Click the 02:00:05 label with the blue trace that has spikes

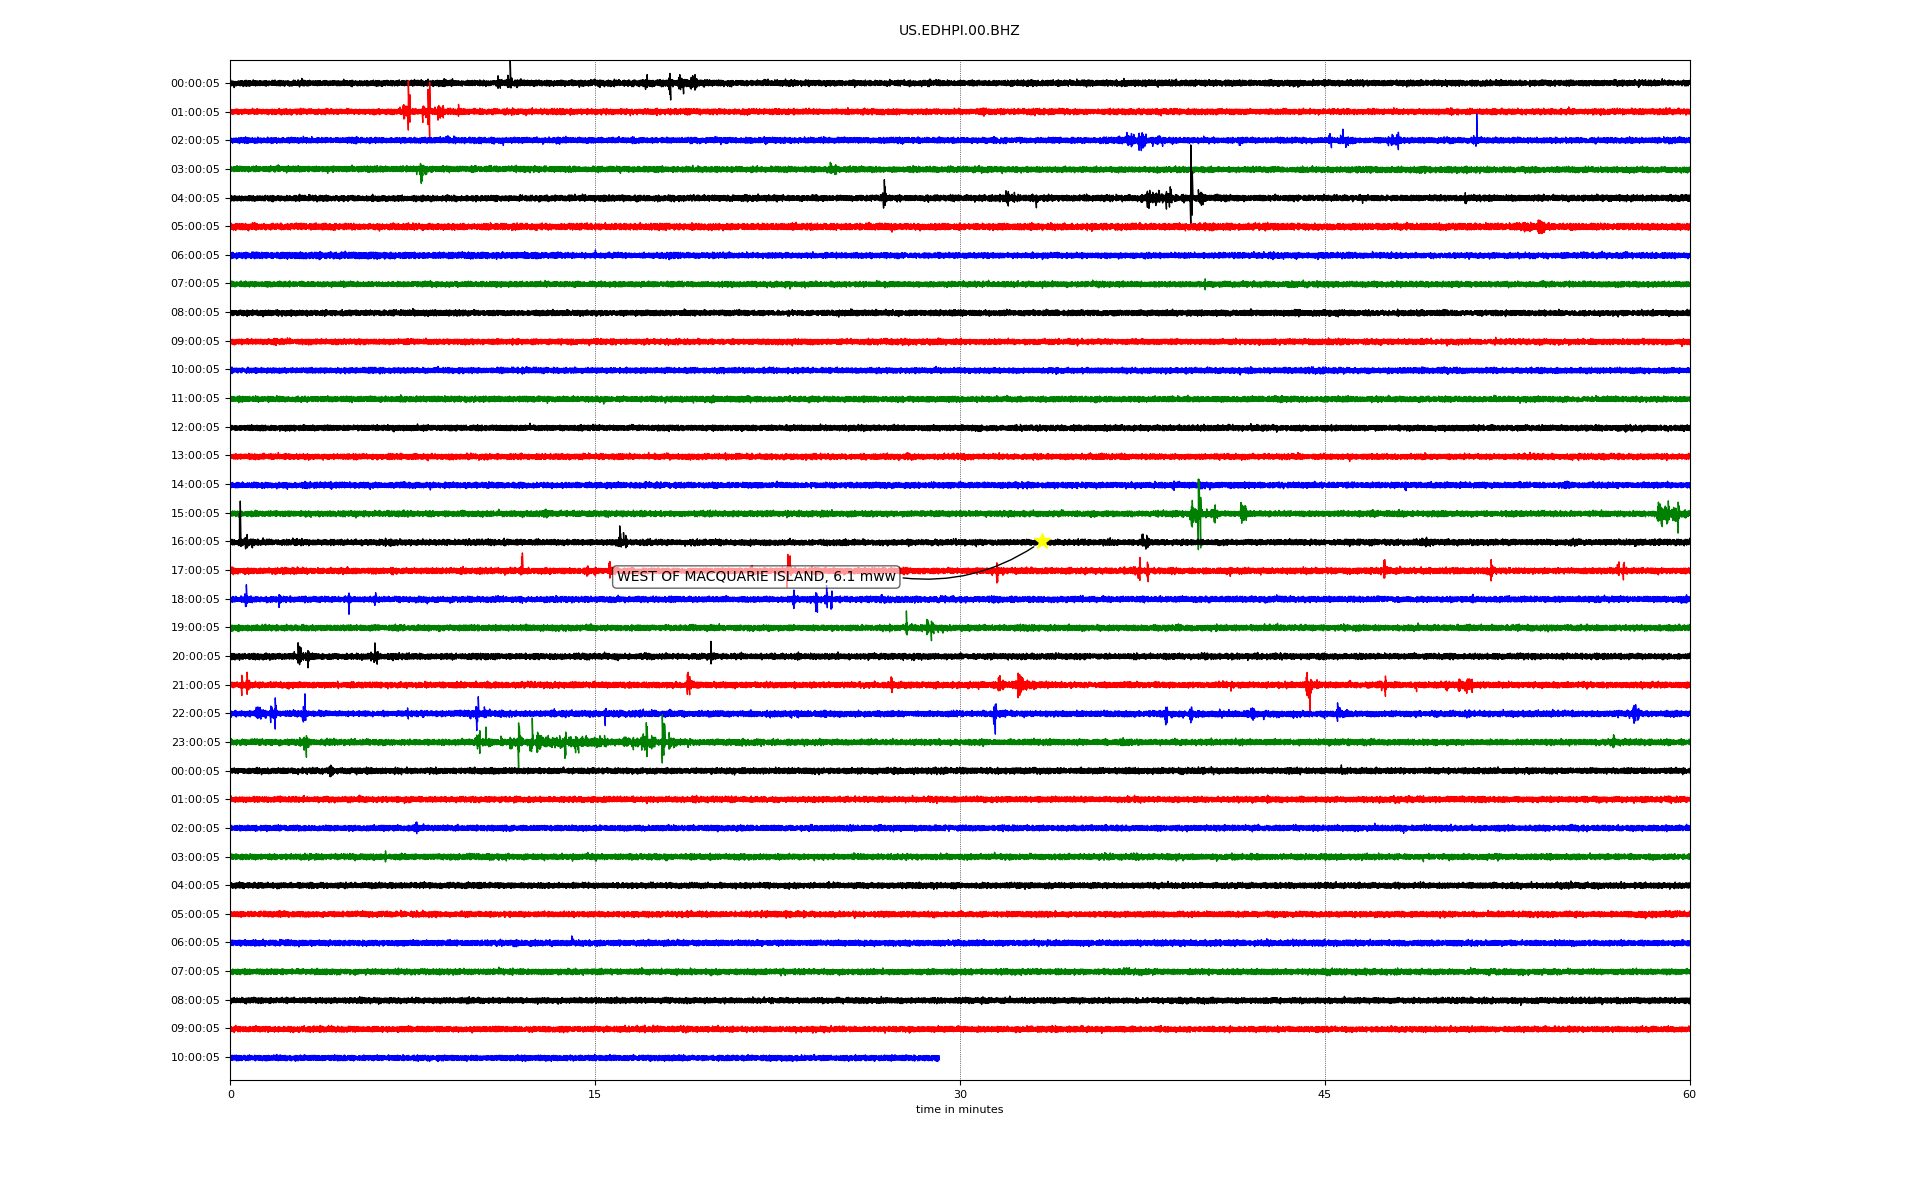tap(195, 141)
